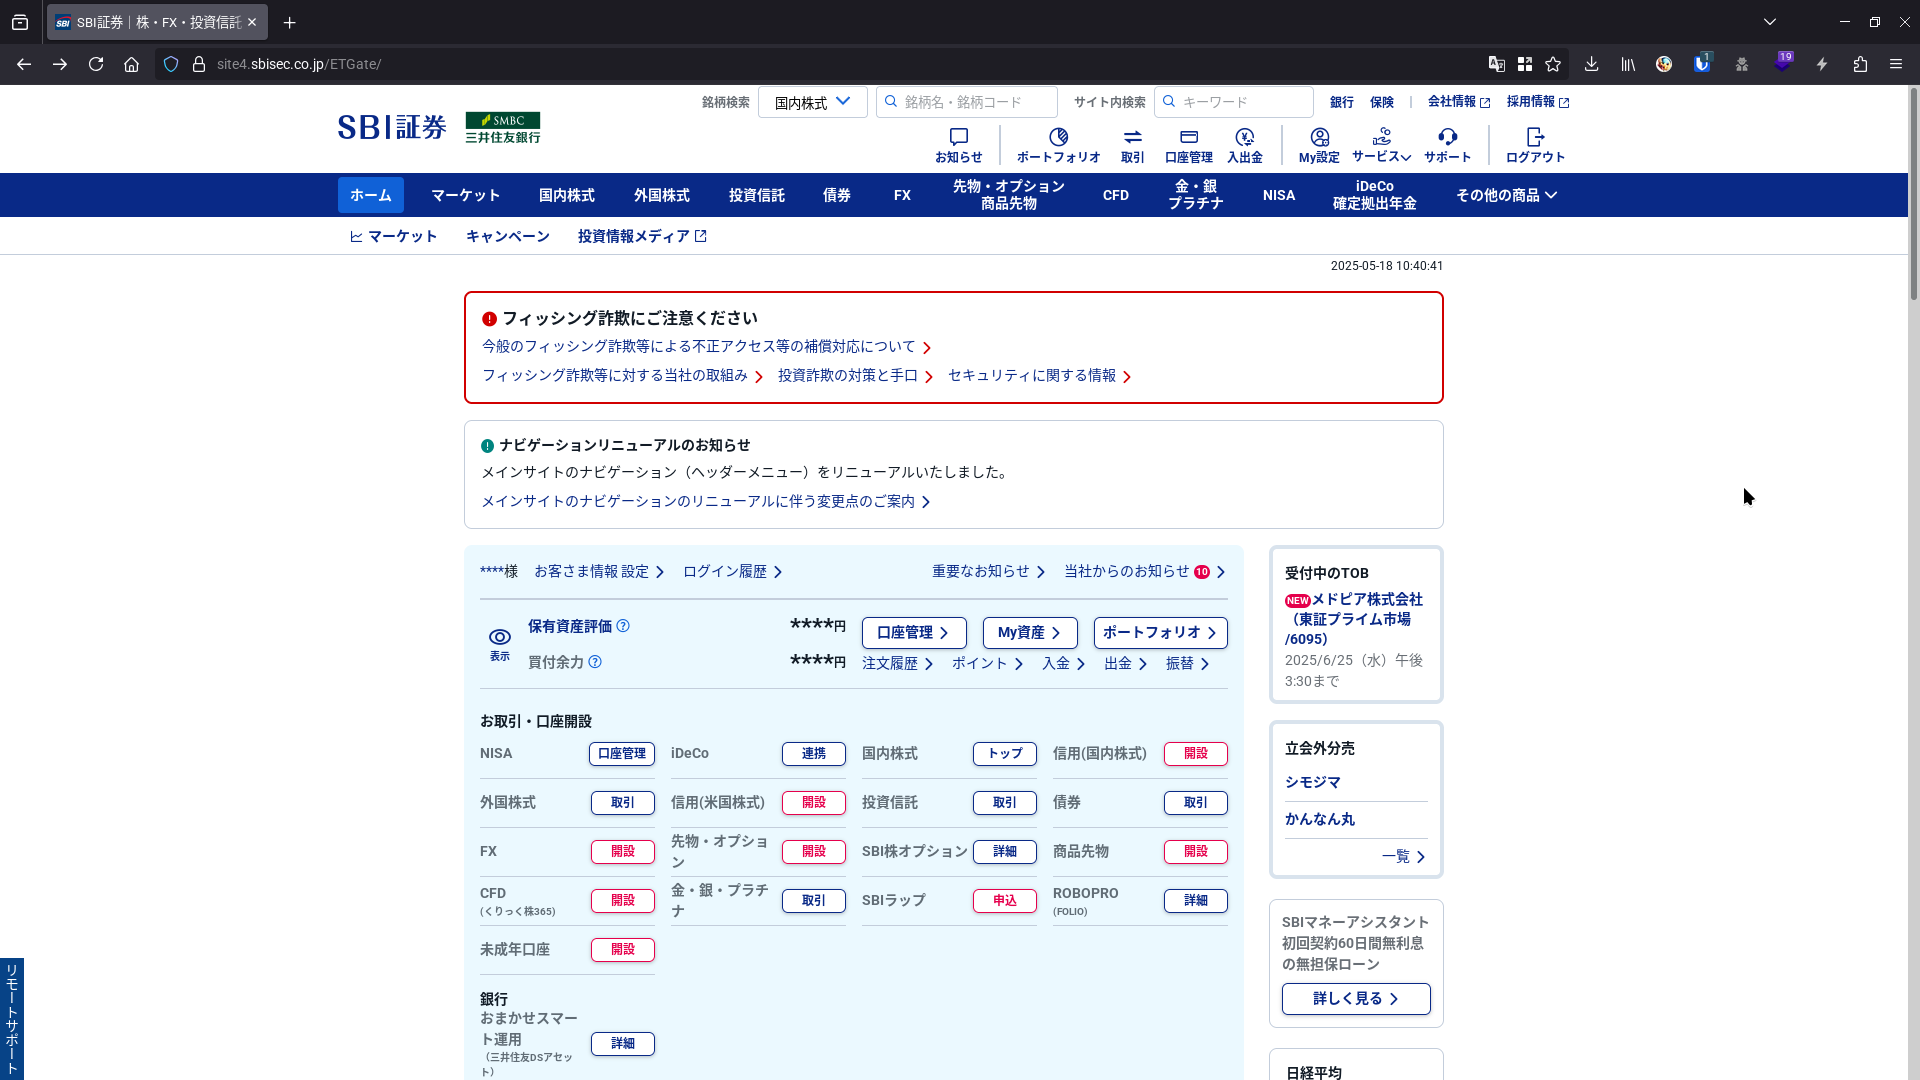Click the My資産 button
The image size is (1920, 1080).
click(x=1030, y=632)
